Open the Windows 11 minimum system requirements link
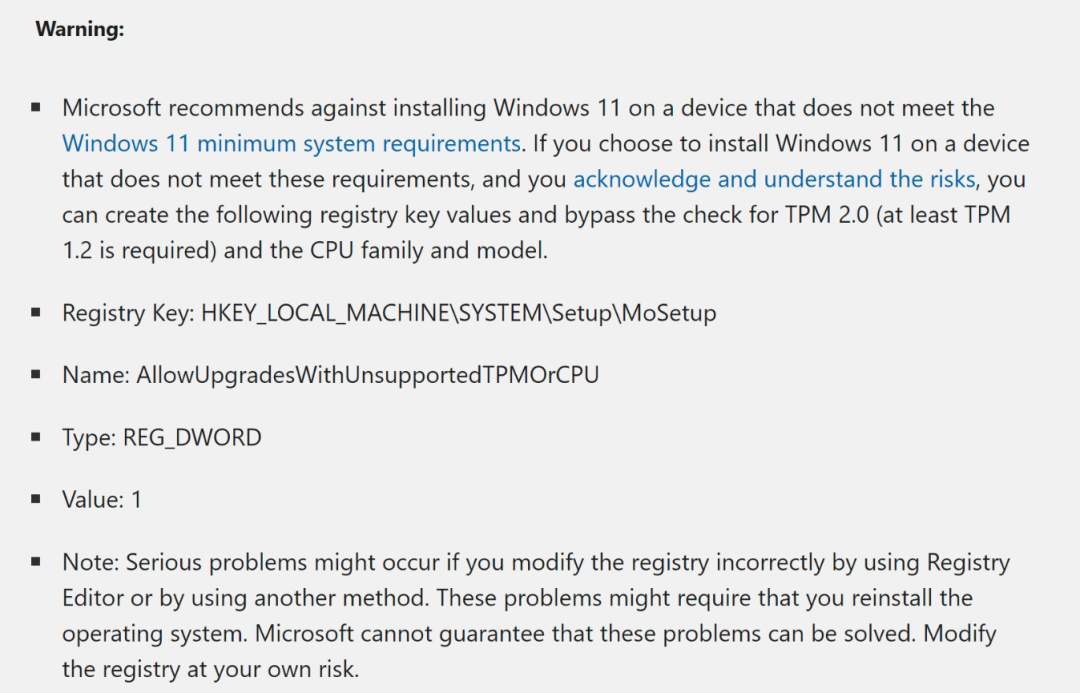The width and height of the screenshot is (1080, 693). coord(291,143)
